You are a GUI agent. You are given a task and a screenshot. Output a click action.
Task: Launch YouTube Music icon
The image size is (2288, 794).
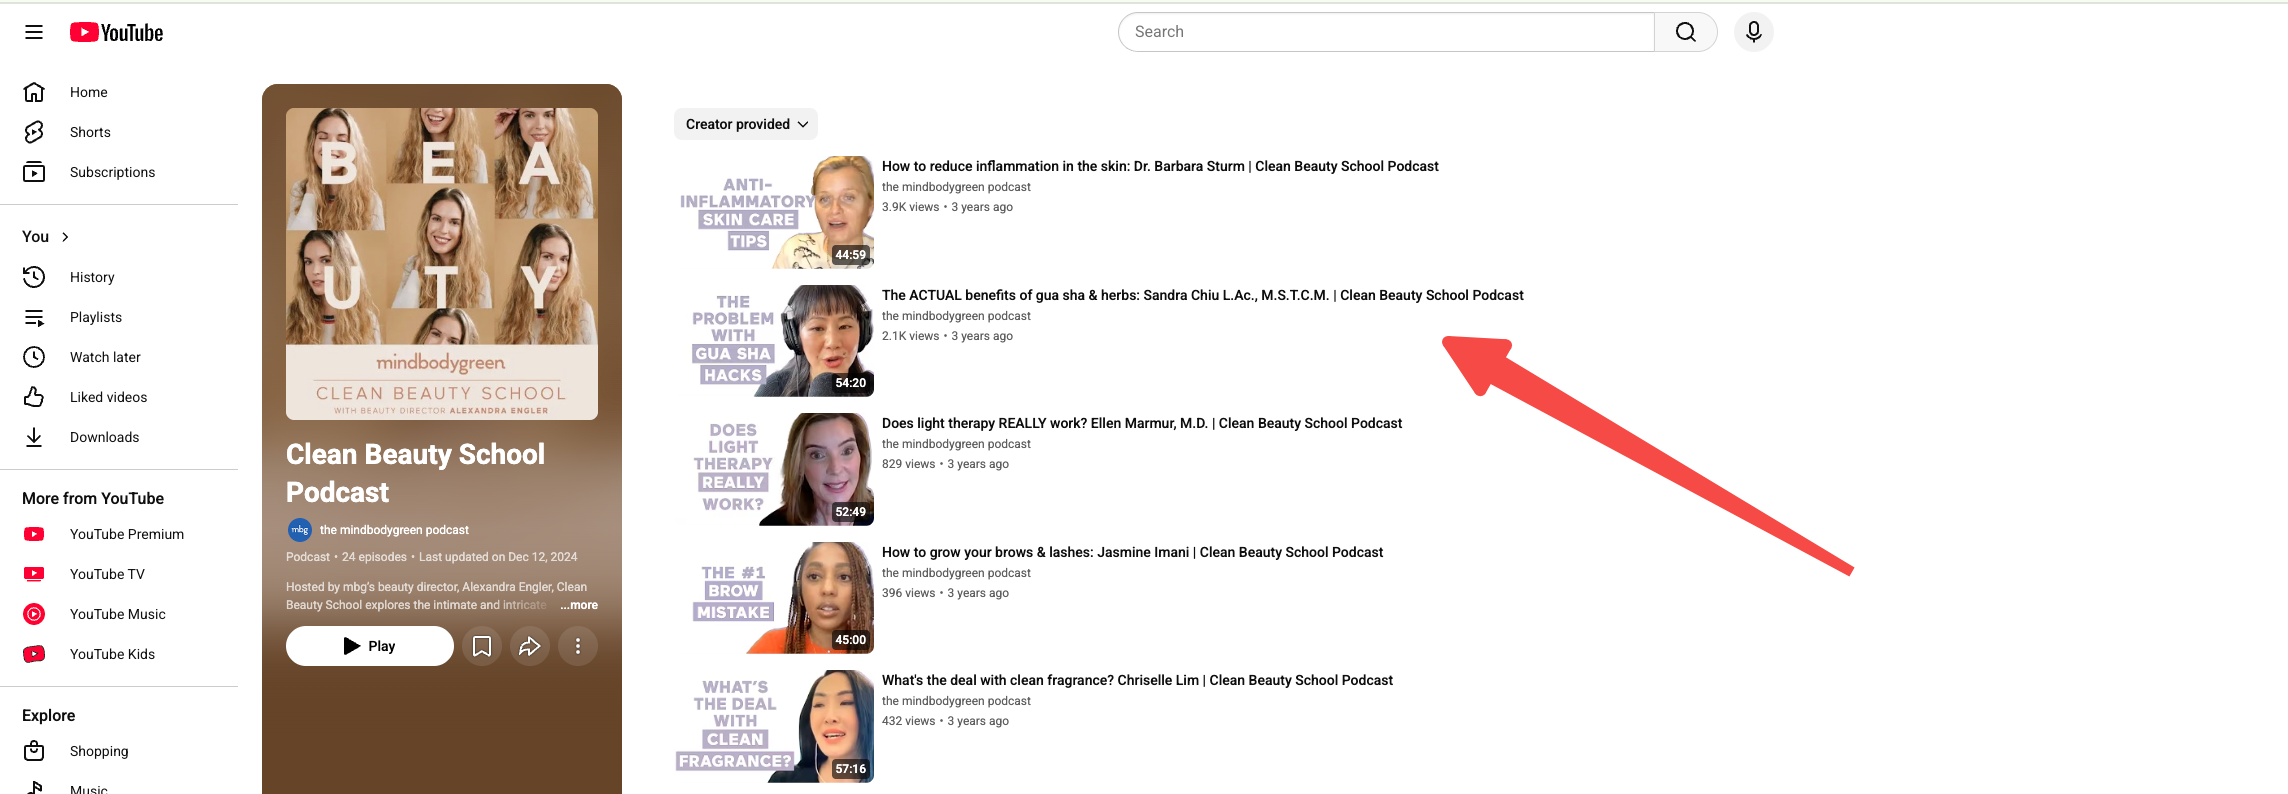coord(34,614)
